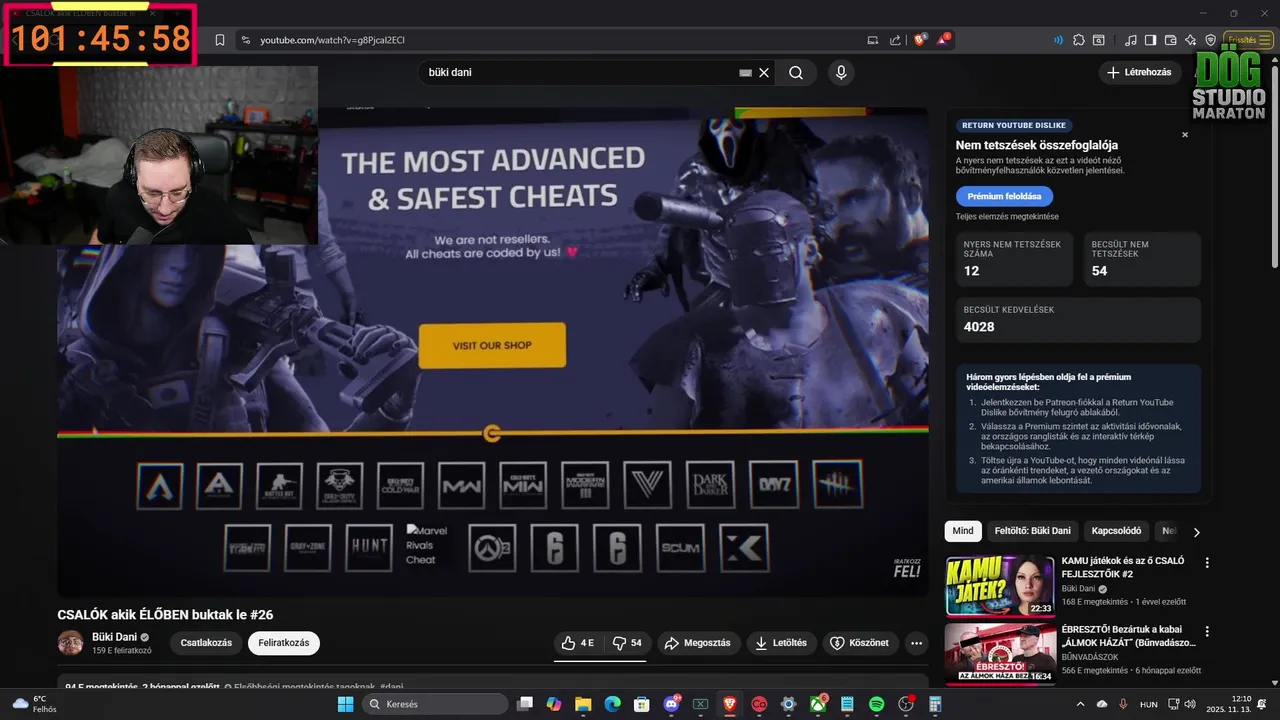
Task: Start voice search with microphone icon
Action: pyautogui.click(x=841, y=73)
